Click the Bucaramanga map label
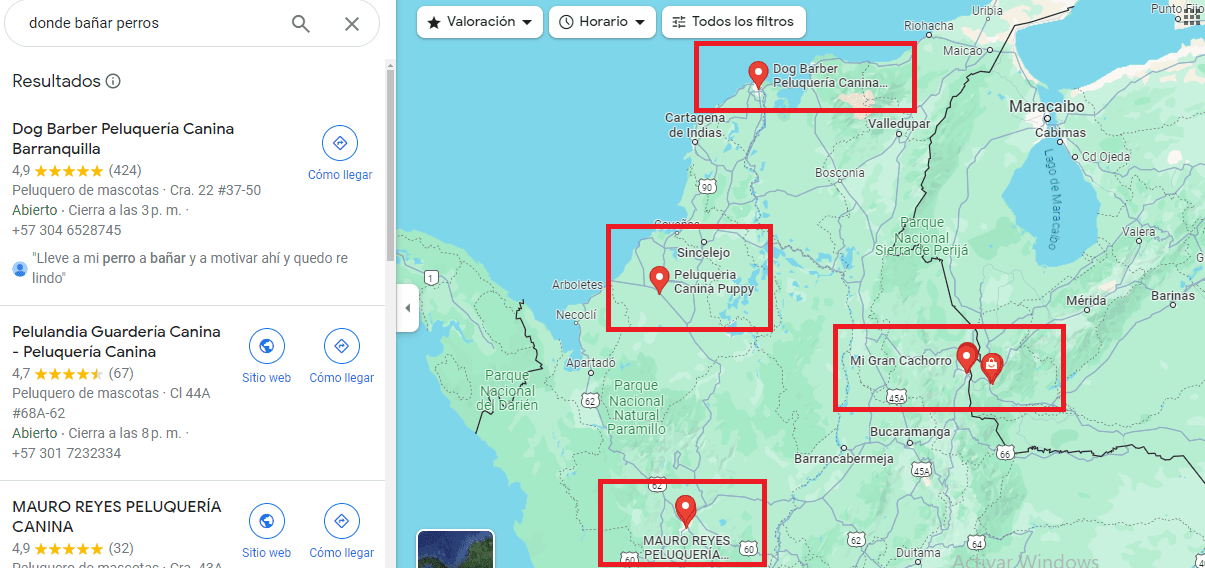The width and height of the screenshot is (1205, 568). point(910,432)
